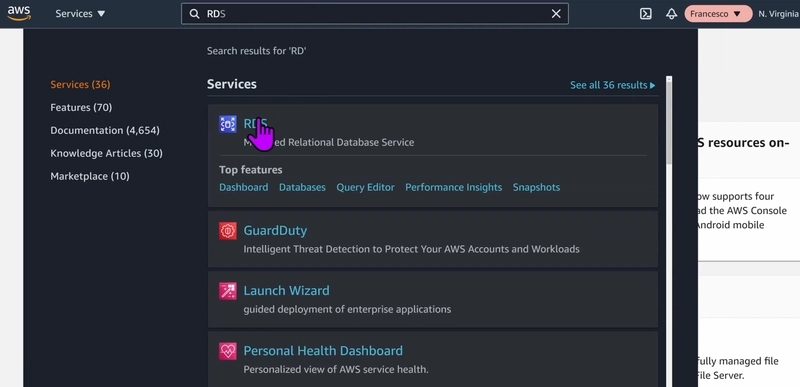Open the N. Virginia region selector
The height and width of the screenshot is (387, 800).
tap(779, 14)
